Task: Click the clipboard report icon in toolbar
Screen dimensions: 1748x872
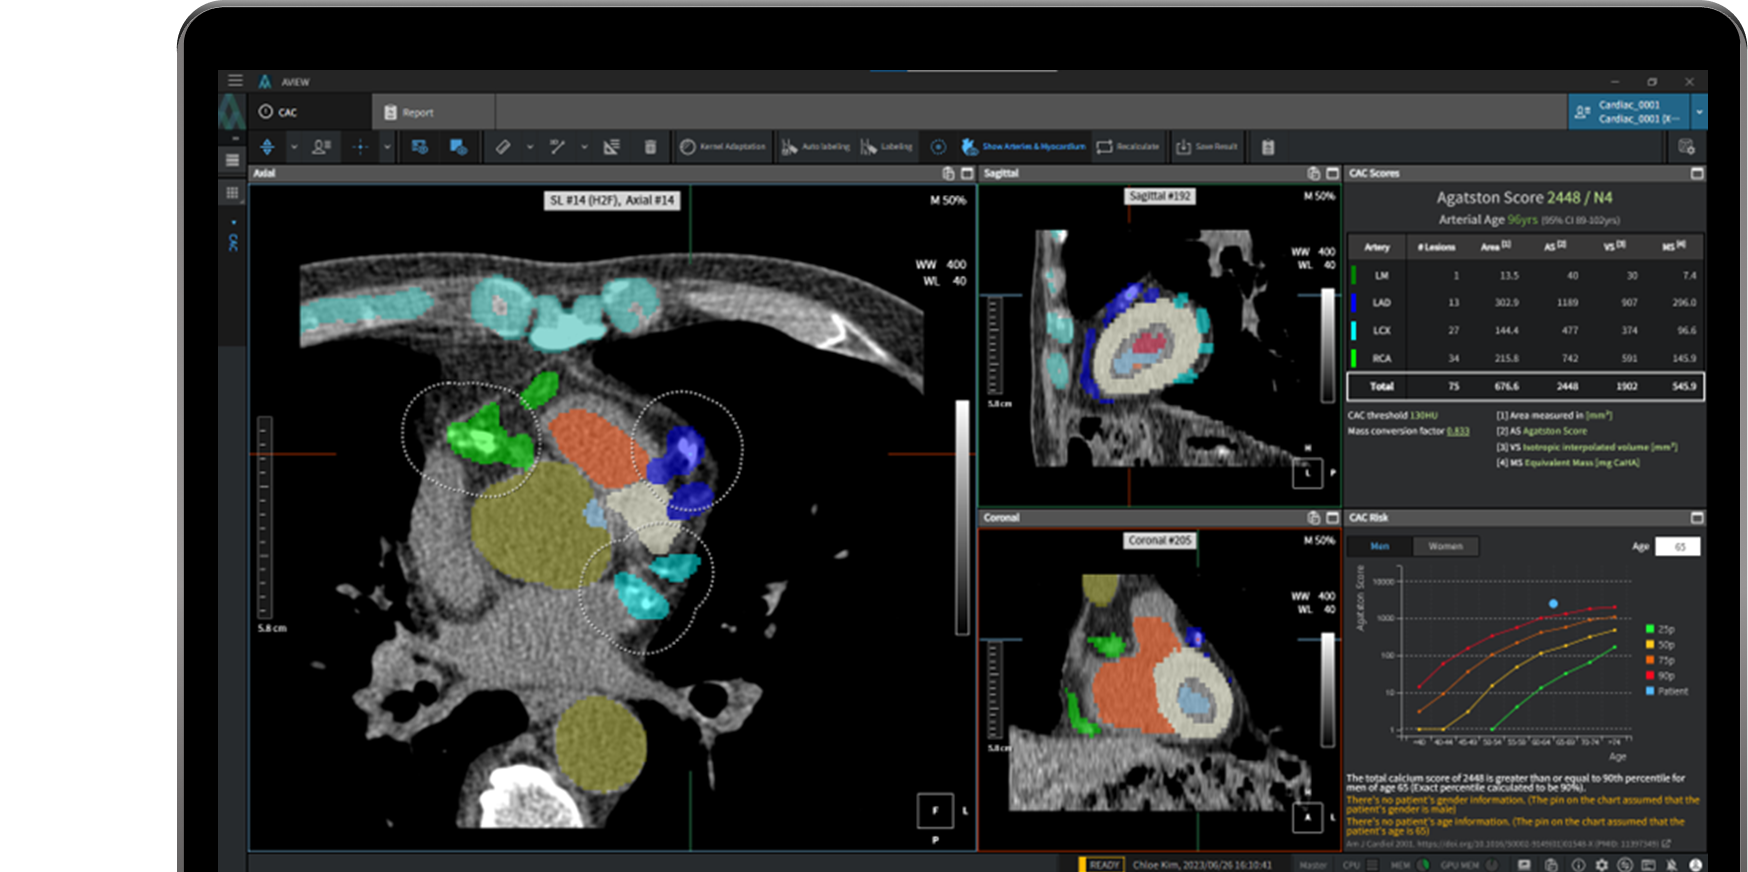Action: pyautogui.click(x=1268, y=147)
